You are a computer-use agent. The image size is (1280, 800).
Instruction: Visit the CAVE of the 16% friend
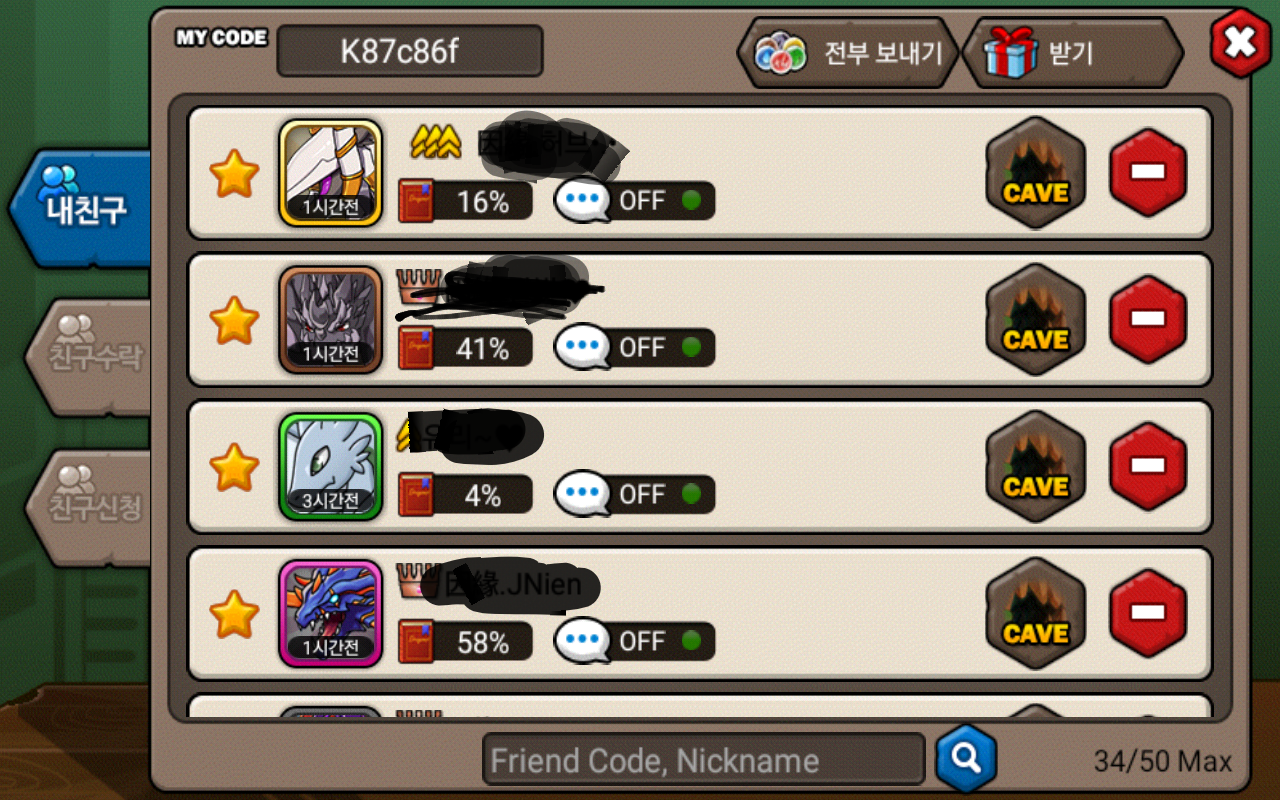click(1036, 174)
